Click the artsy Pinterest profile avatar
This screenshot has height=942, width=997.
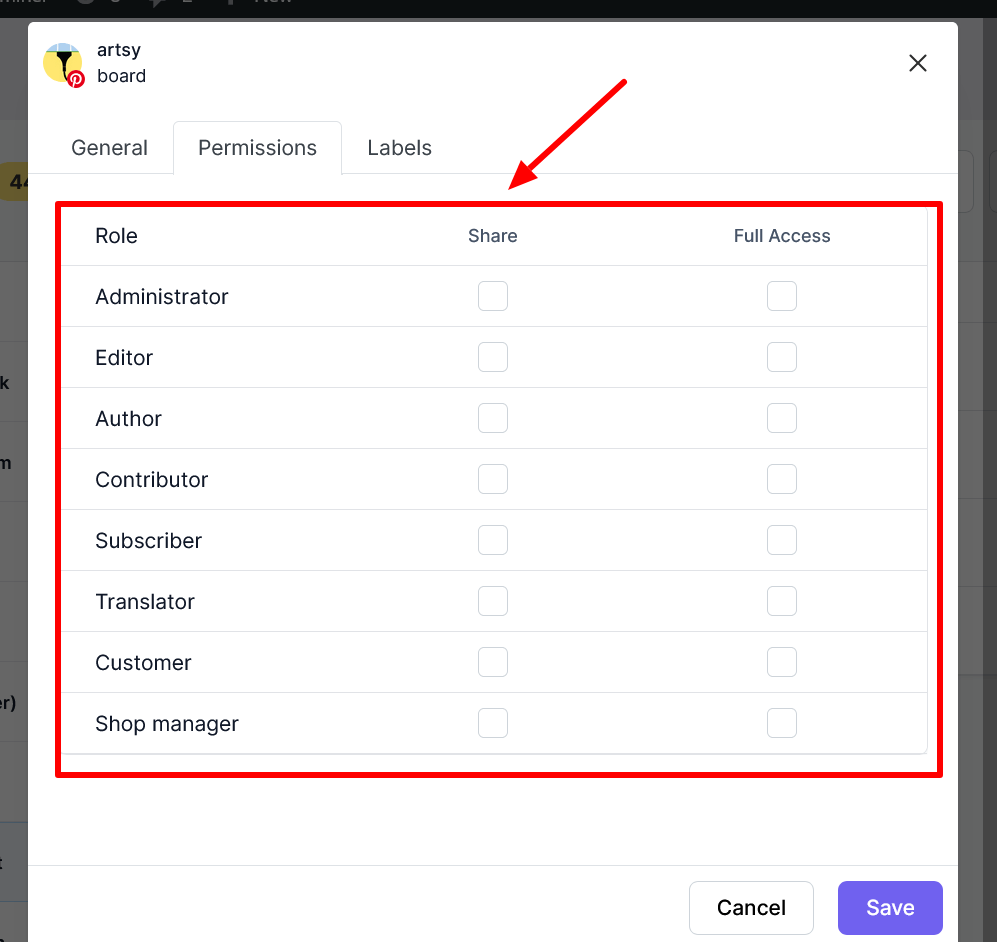[64, 64]
